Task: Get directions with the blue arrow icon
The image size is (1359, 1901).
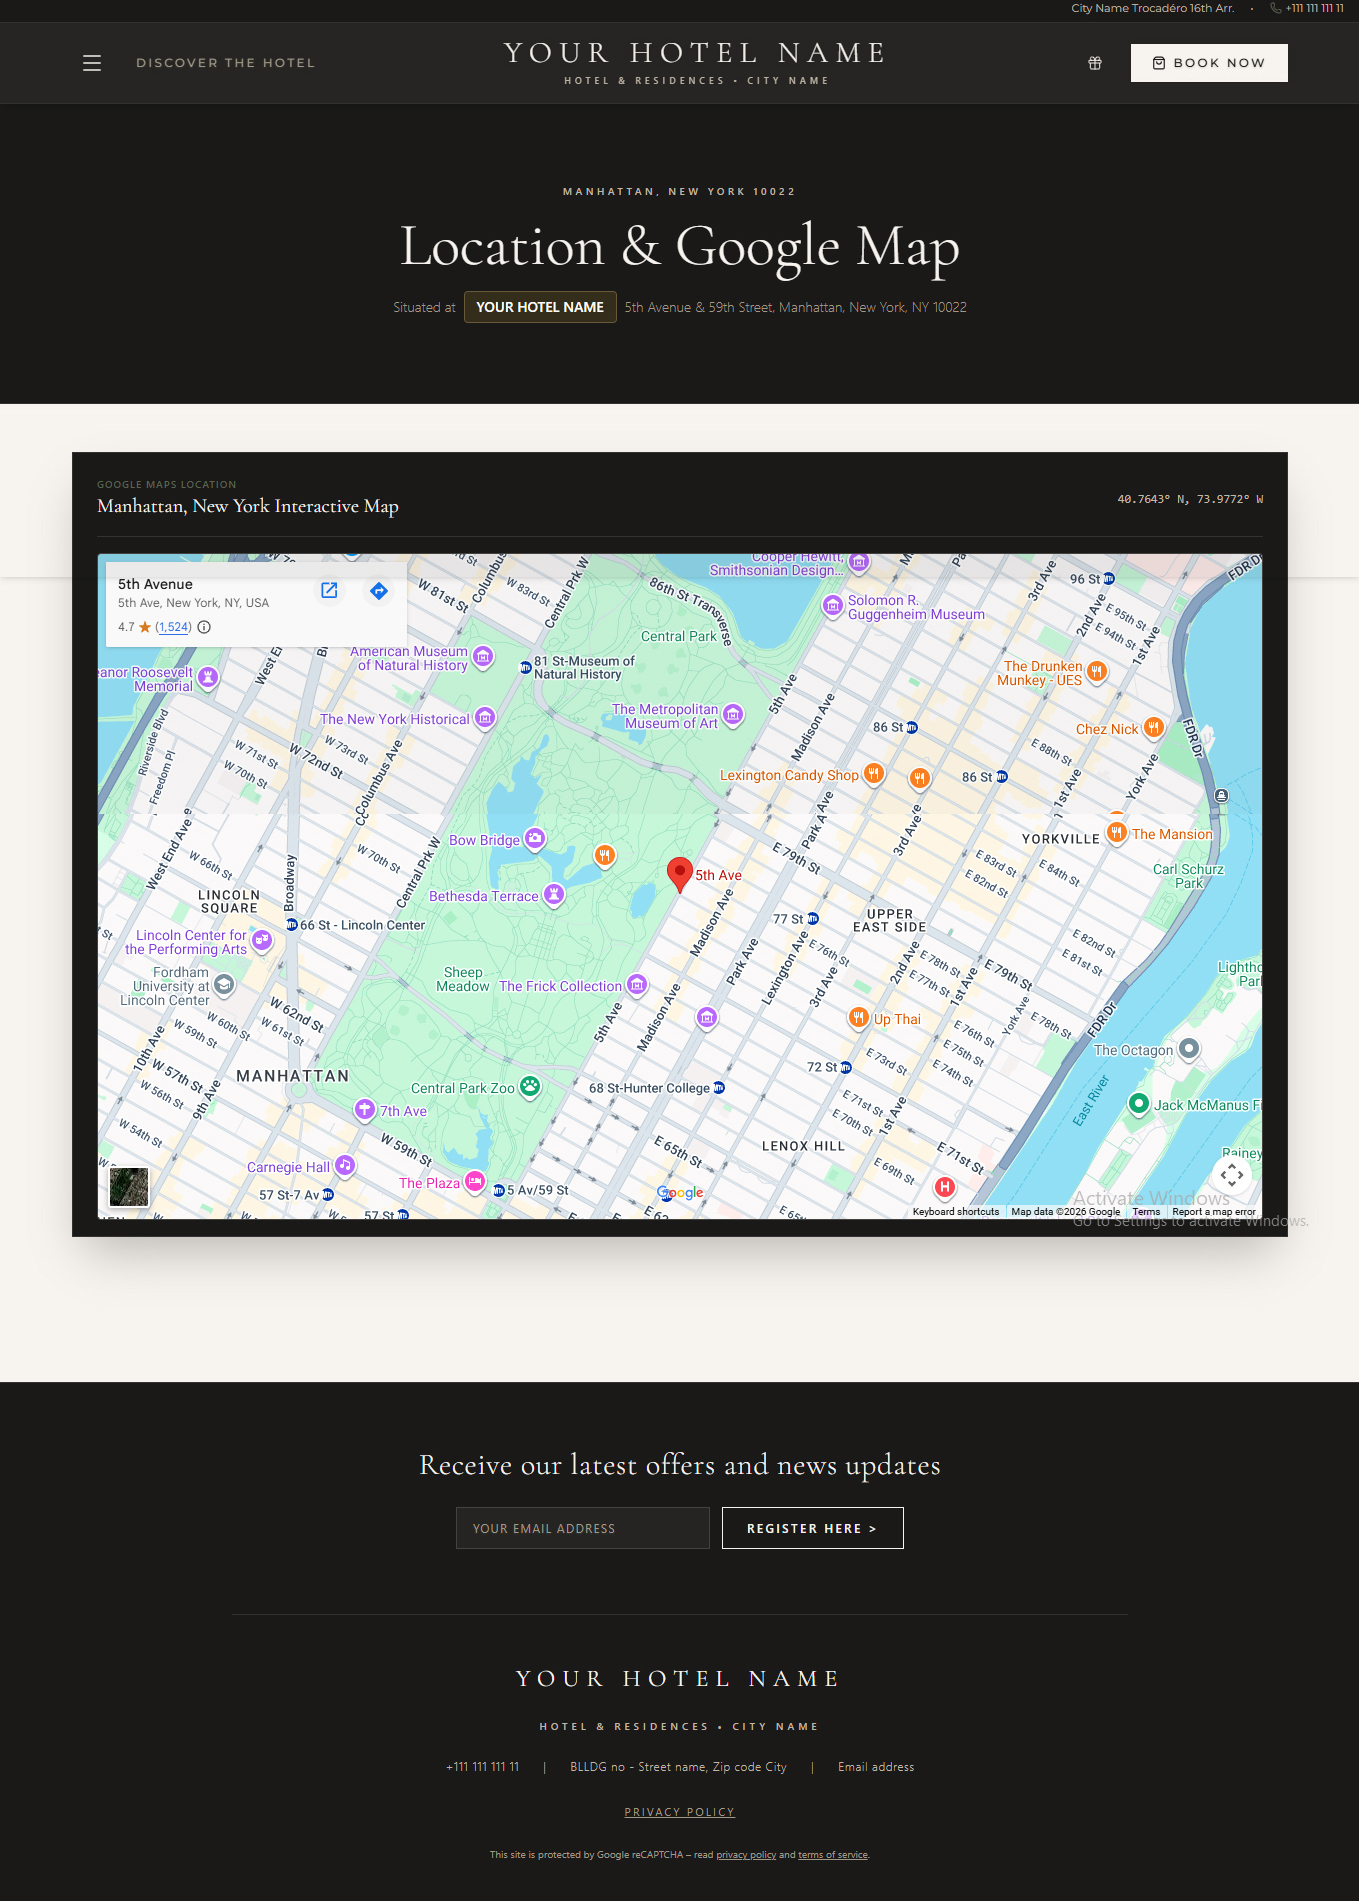Action: pyautogui.click(x=378, y=590)
